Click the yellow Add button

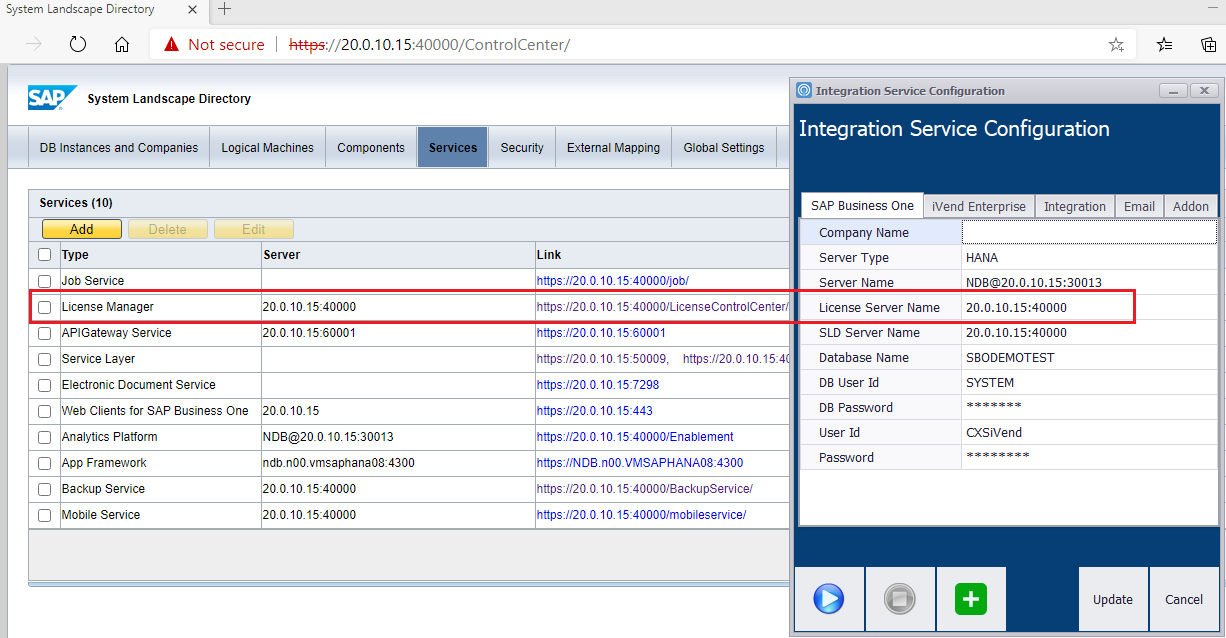82,229
